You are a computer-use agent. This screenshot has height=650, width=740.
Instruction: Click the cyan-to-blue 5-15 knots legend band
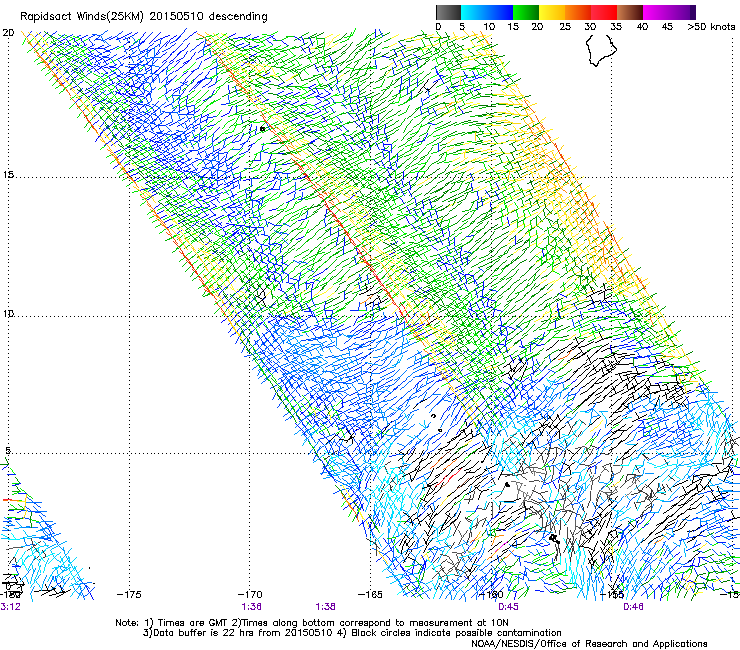click(x=487, y=12)
